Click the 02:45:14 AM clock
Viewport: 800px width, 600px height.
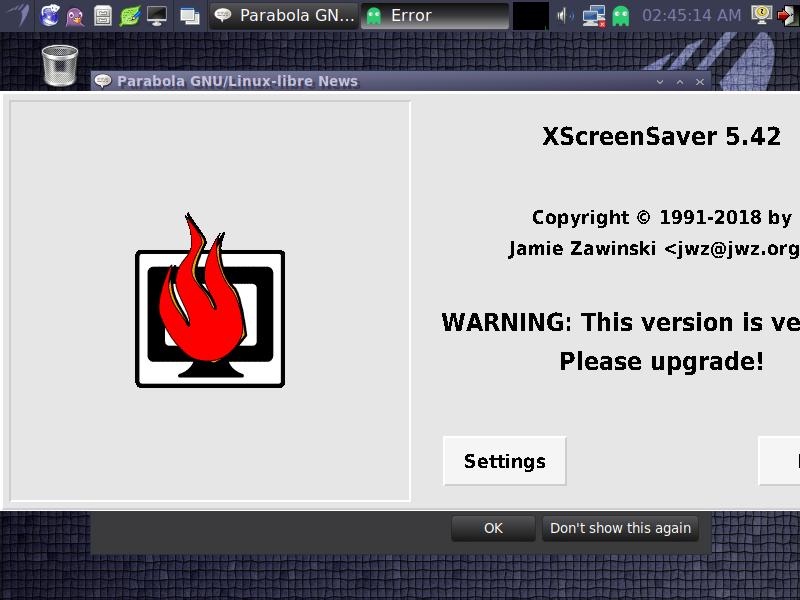pyautogui.click(x=691, y=15)
